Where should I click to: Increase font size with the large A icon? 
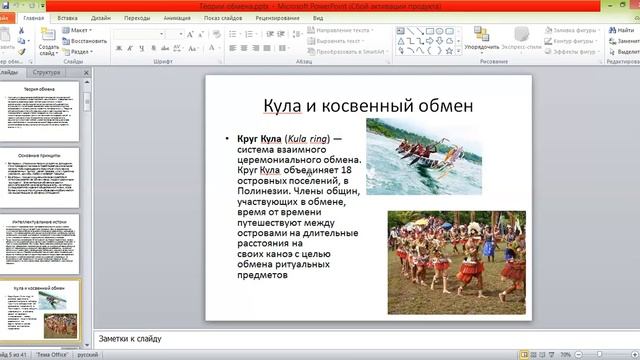[190, 35]
